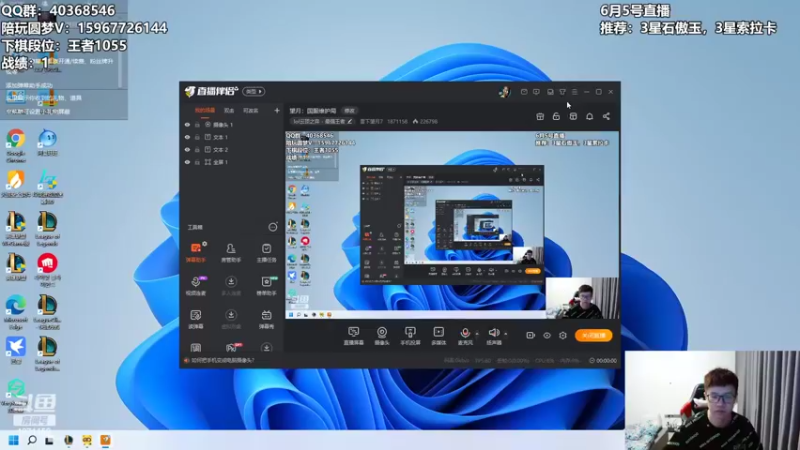The image size is (800, 450).
Task: Mute the 麦克风 microphone
Action: click(x=465, y=336)
